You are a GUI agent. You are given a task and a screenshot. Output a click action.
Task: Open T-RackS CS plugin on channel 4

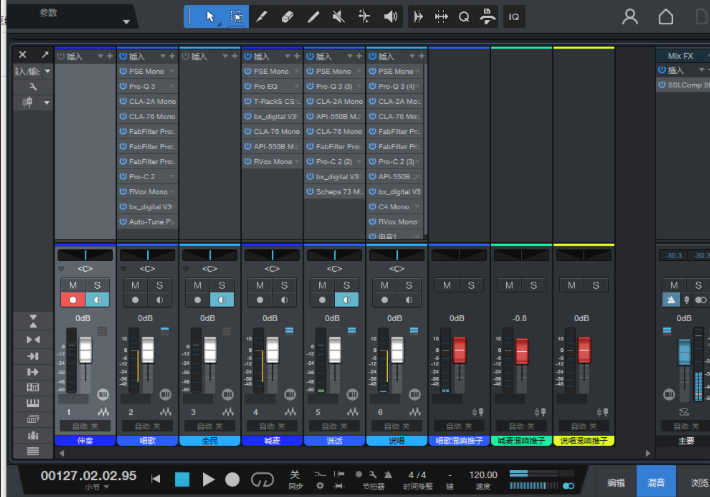[x=273, y=101]
